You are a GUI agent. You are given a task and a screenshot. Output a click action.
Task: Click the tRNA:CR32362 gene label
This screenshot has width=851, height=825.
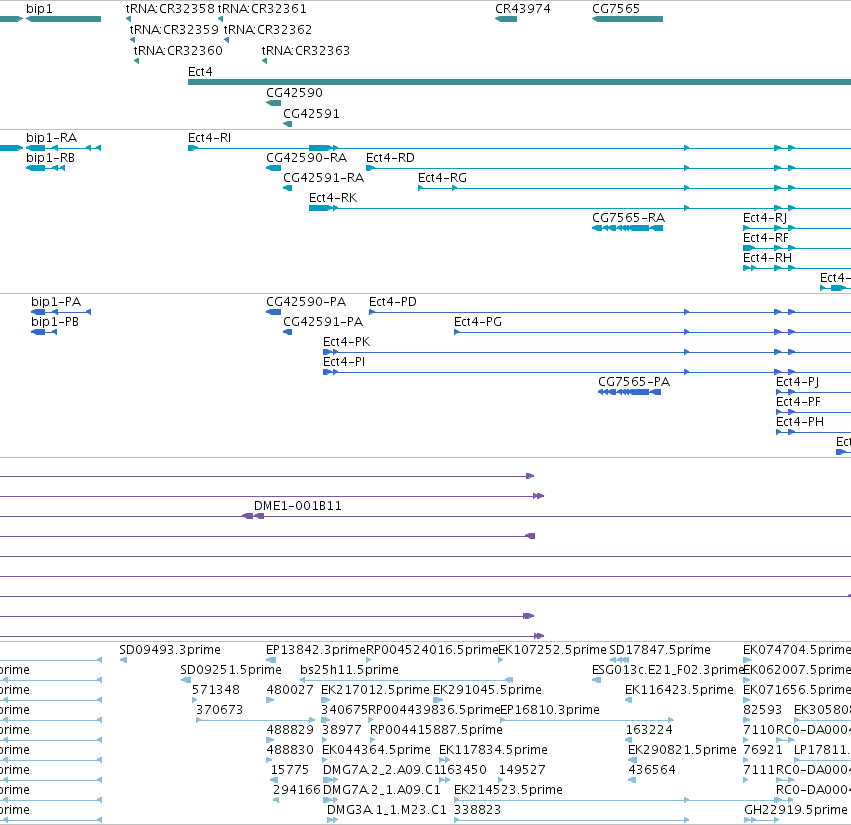click(x=268, y=29)
